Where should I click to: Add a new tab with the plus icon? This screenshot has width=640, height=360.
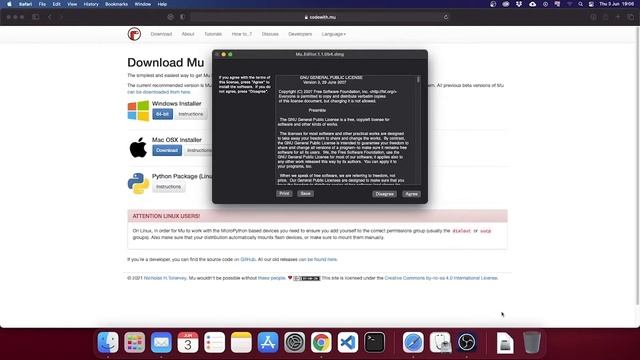(x=618, y=17)
